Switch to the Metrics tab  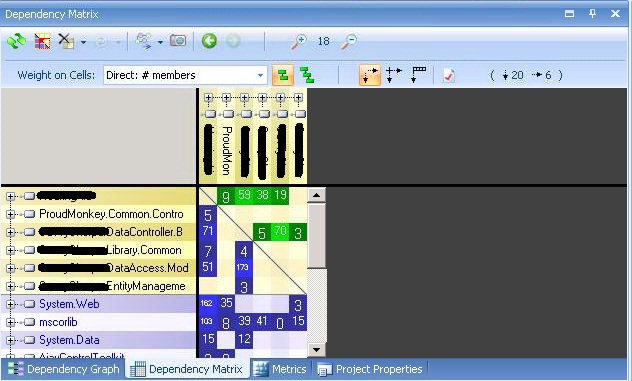click(x=280, y=369)
